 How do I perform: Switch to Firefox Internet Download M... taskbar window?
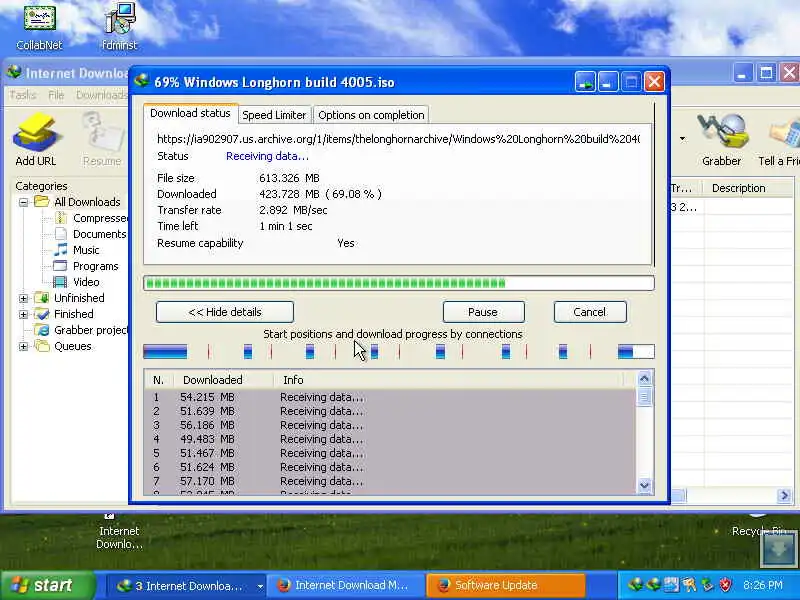345,585
